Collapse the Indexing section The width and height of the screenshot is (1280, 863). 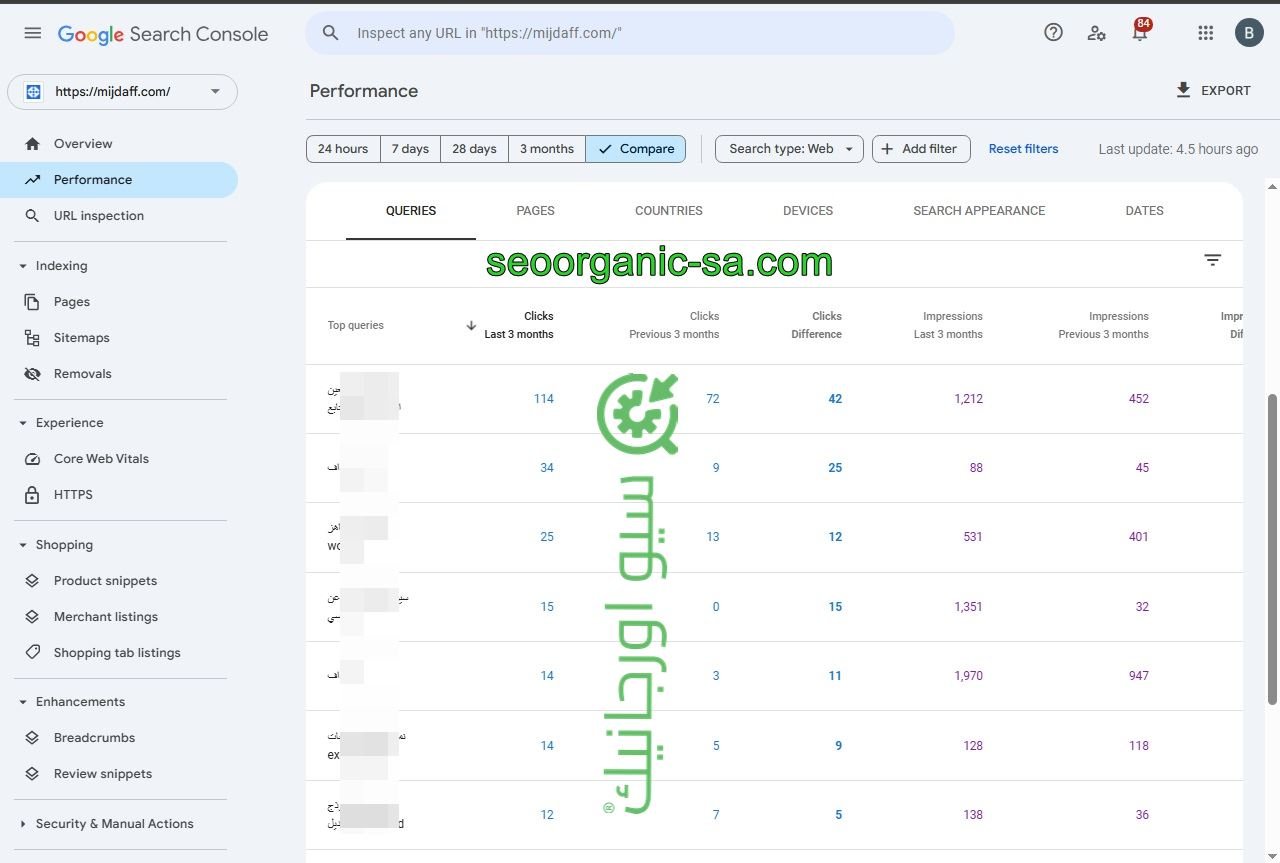[x=23, y=266]
